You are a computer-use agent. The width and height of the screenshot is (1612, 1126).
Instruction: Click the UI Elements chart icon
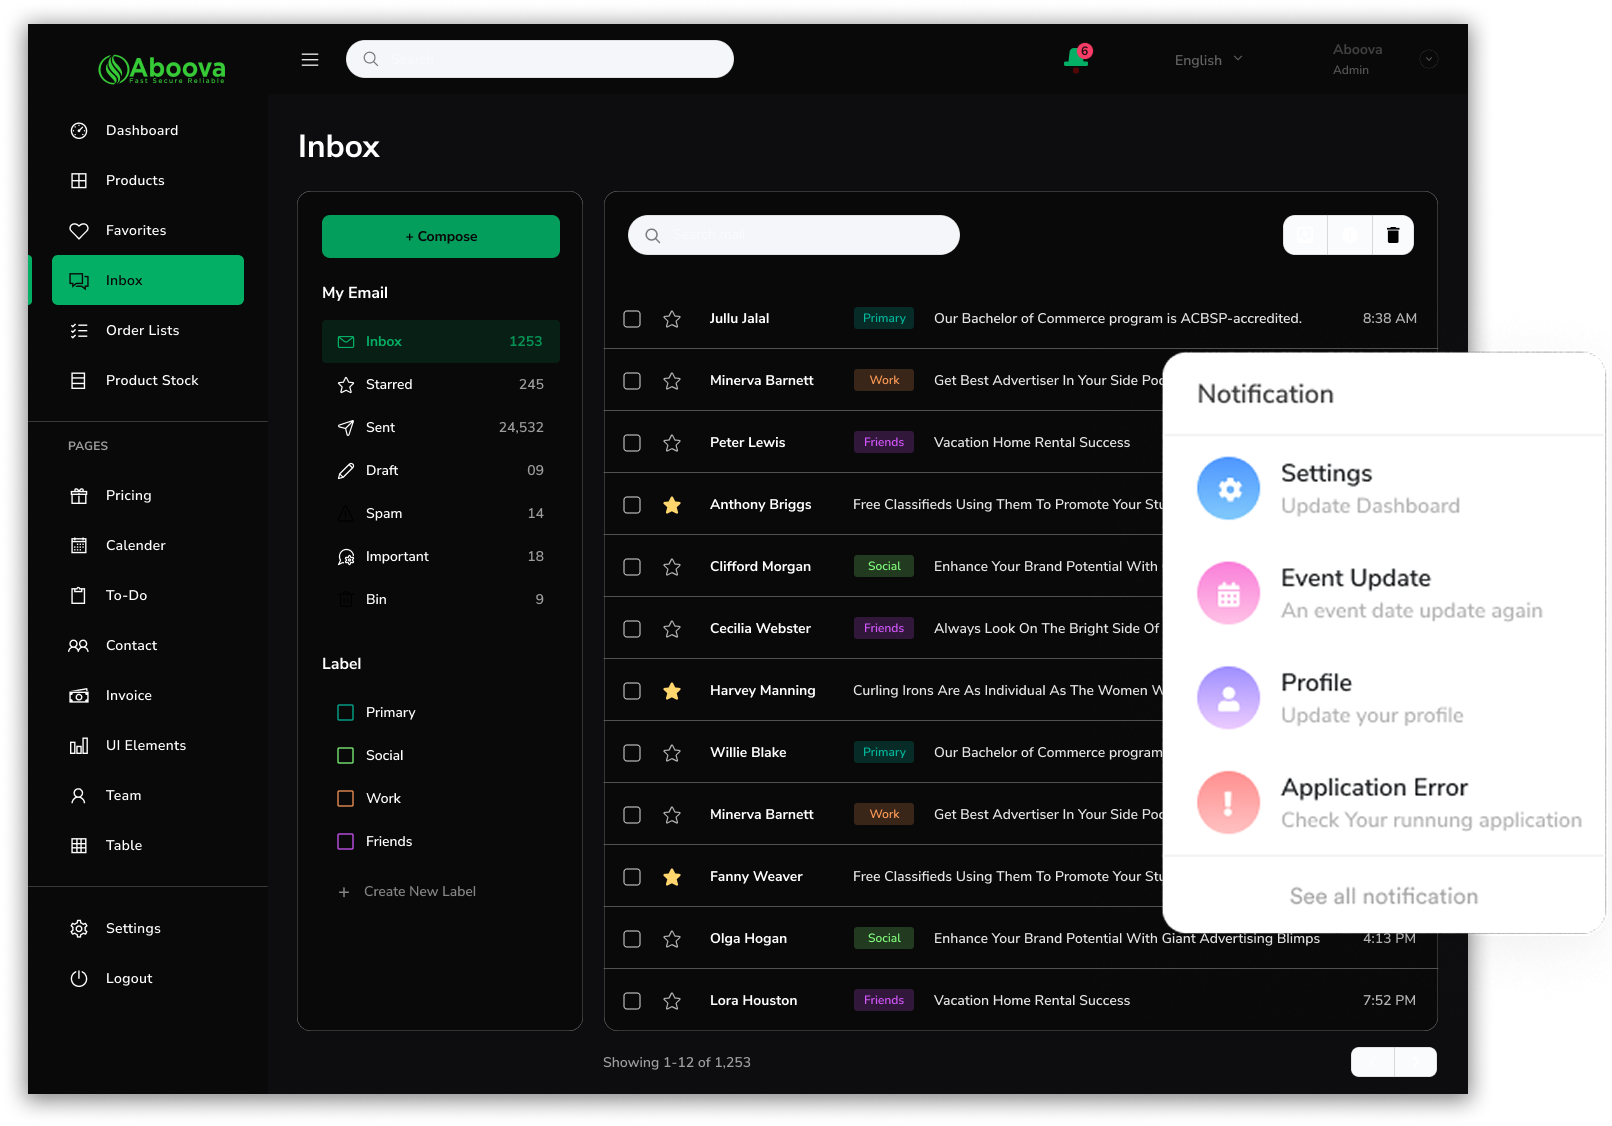[79, 745]
